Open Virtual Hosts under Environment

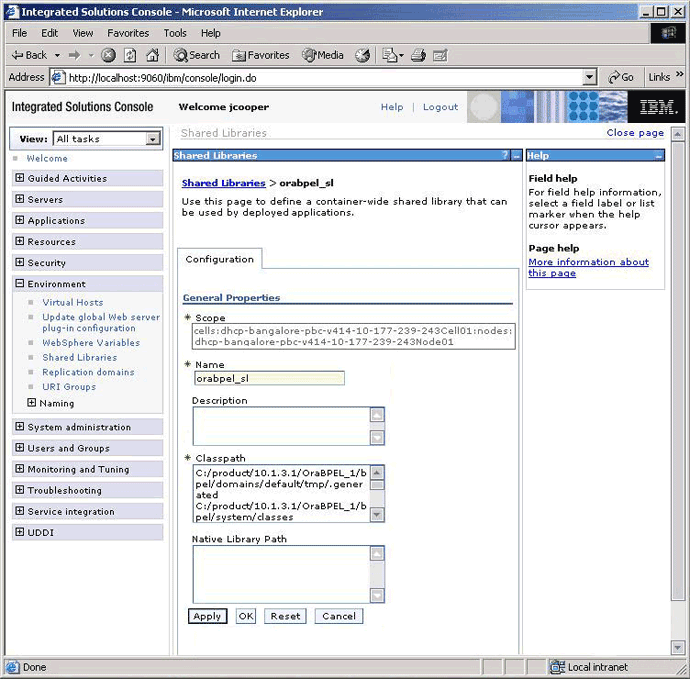point(73,302)
